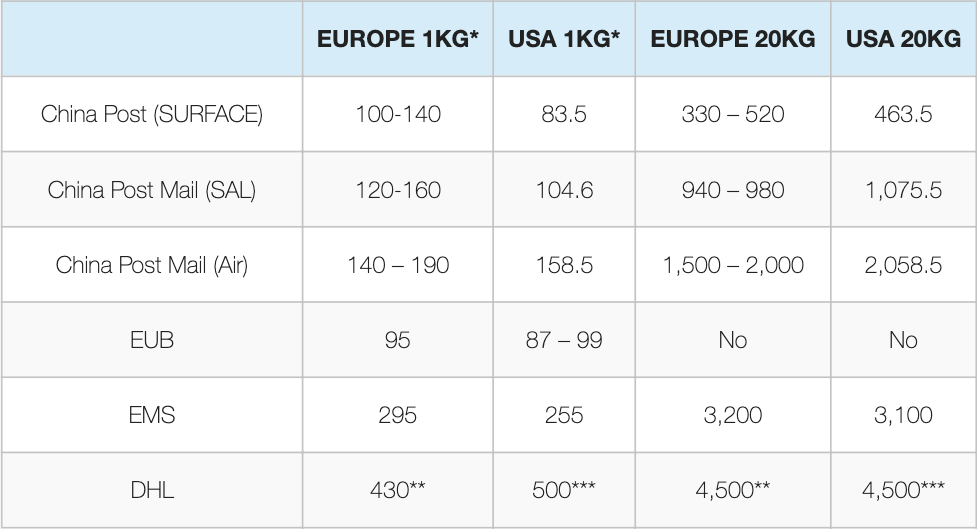Select the EUB row label
Screen dimensions: 977x531
152,340
